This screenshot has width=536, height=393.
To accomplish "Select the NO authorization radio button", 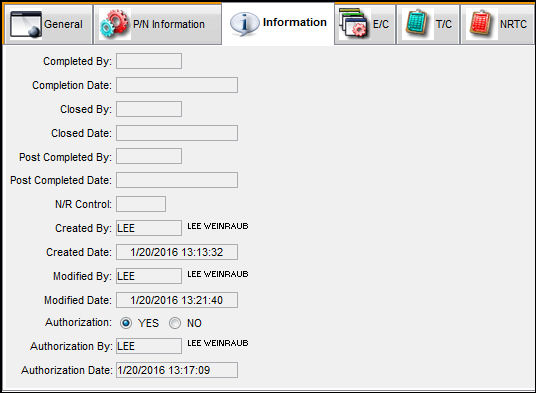I will coord(175,323).
